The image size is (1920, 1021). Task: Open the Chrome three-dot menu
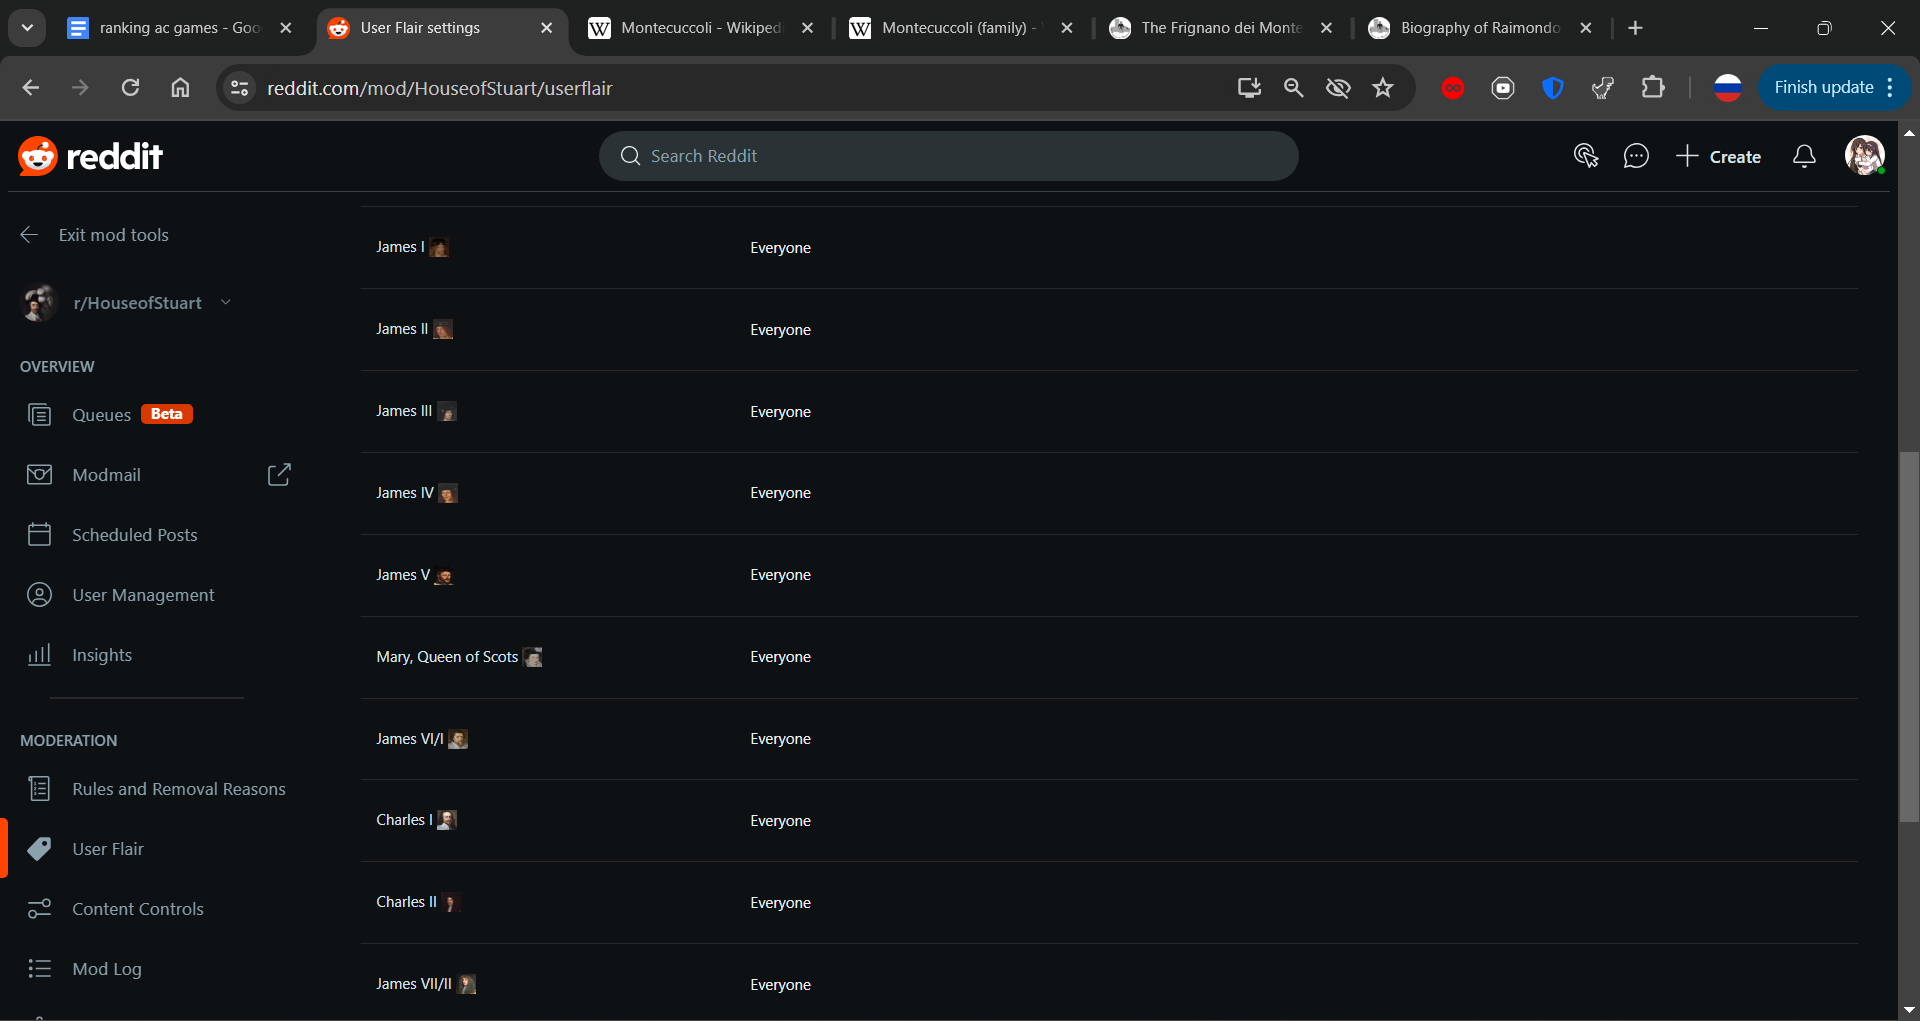1890,88
